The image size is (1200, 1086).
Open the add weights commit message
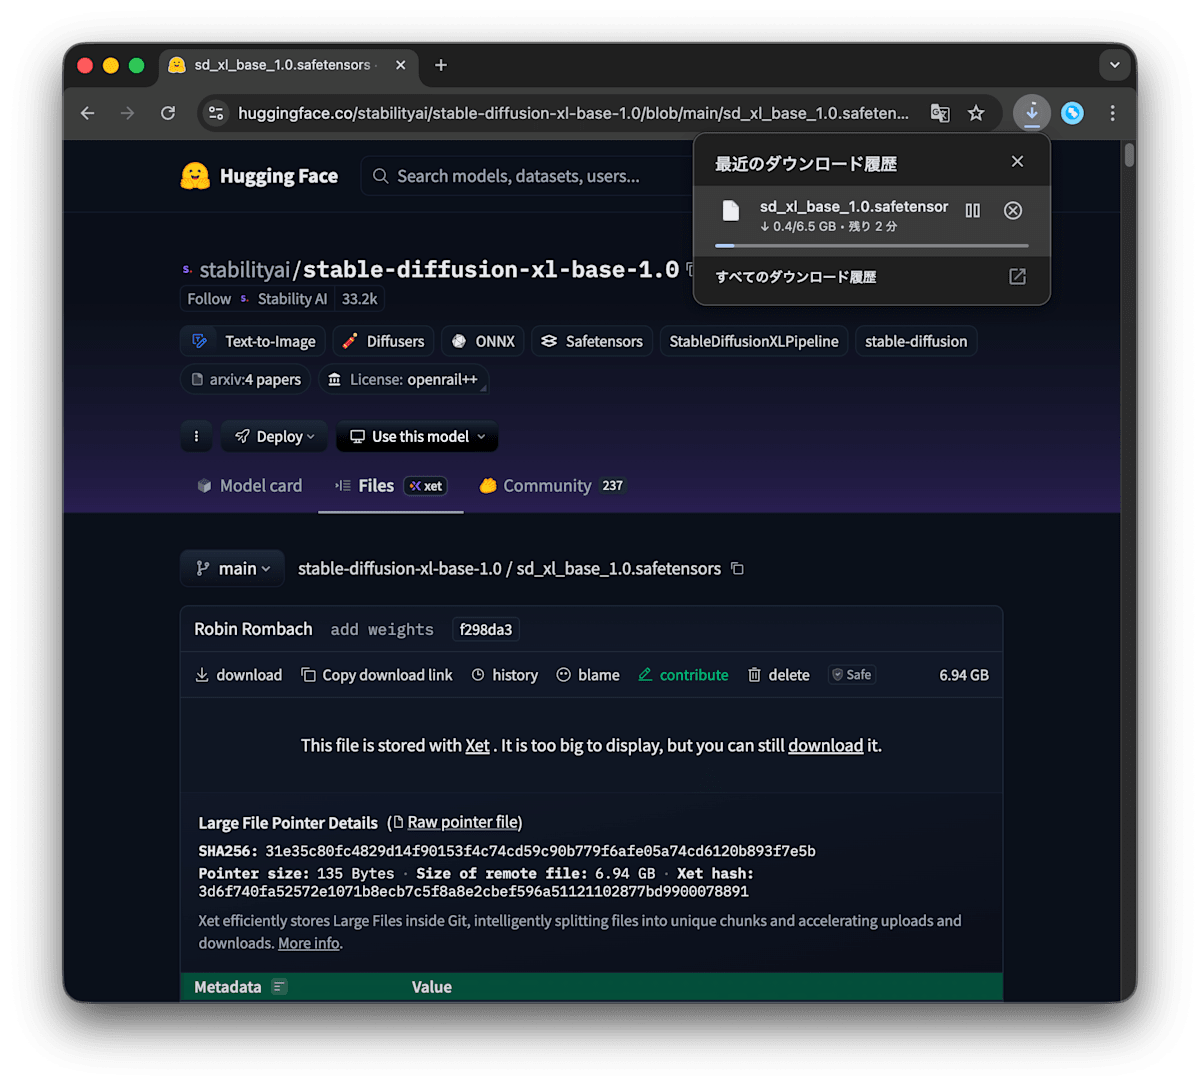pos(382,629)
